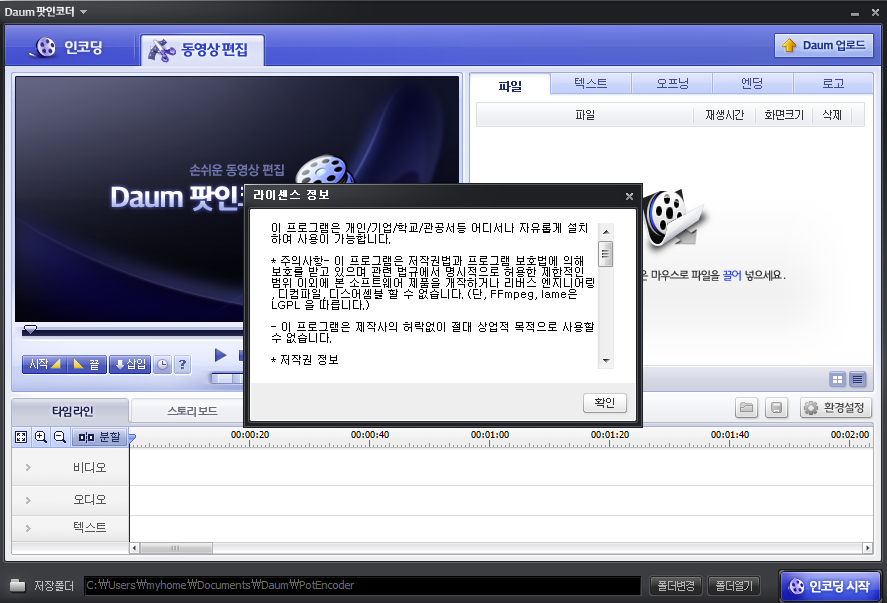Click the preview seek bar handle
Screen dimensions: 887x603
[x=30, y=329]
